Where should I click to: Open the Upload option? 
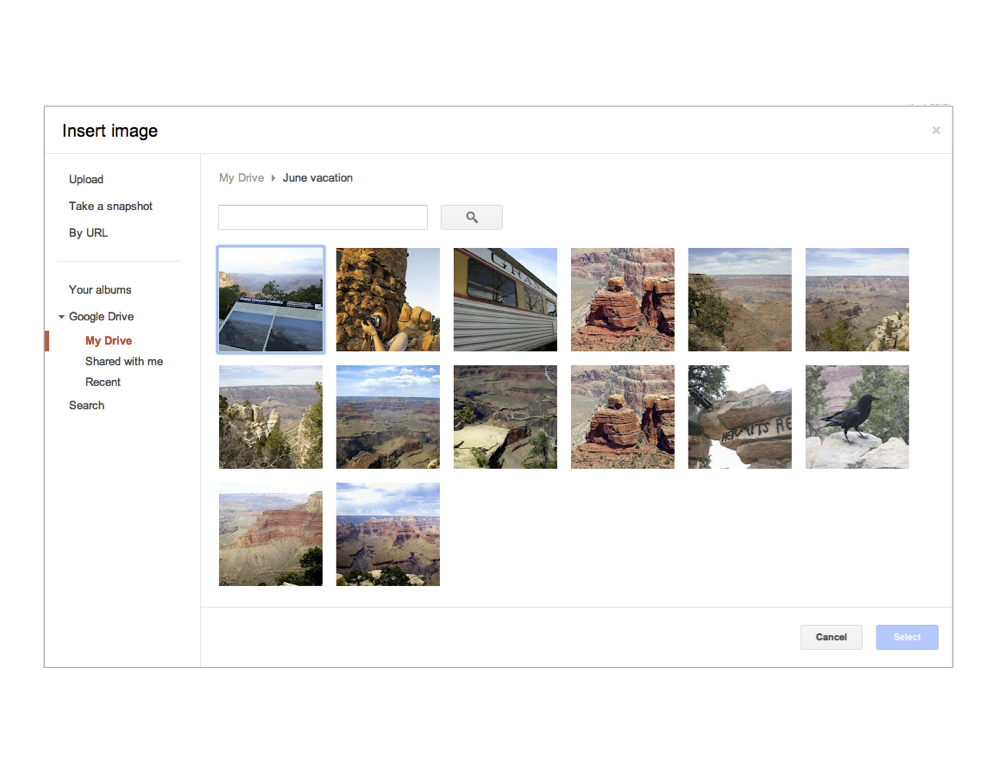[86, 180]
